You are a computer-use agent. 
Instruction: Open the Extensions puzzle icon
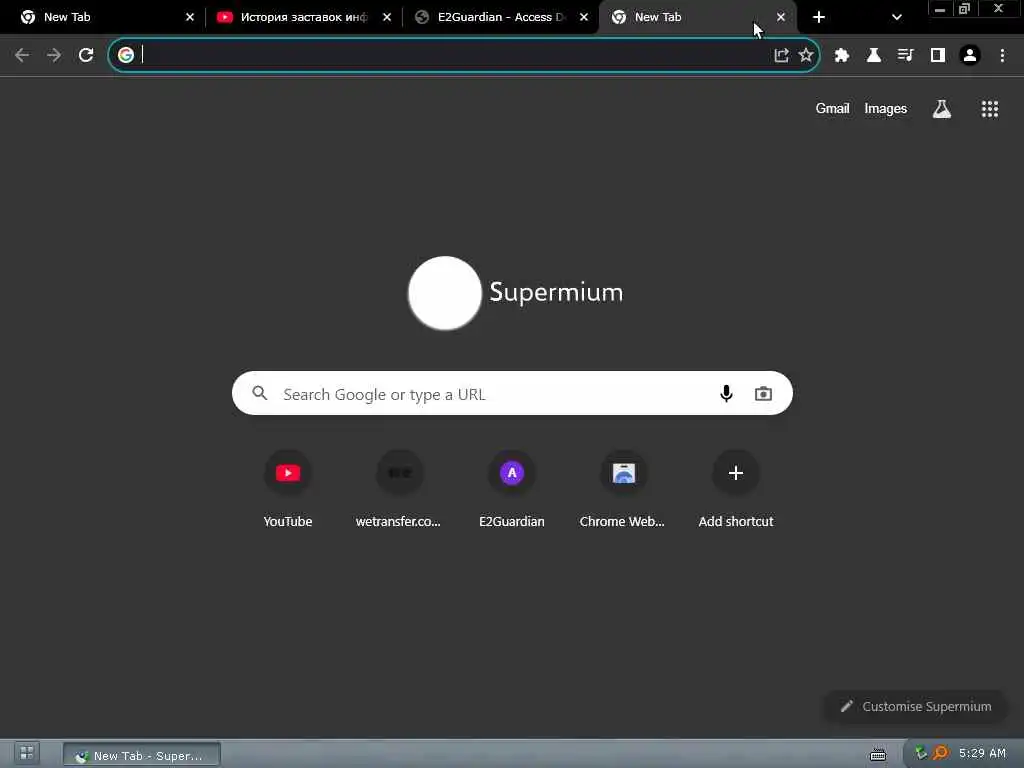842,56
